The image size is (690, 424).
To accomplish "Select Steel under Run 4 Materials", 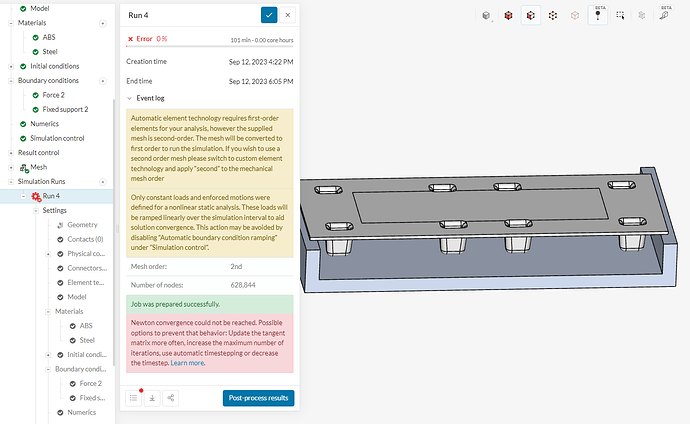I will (x=87, y=340).
